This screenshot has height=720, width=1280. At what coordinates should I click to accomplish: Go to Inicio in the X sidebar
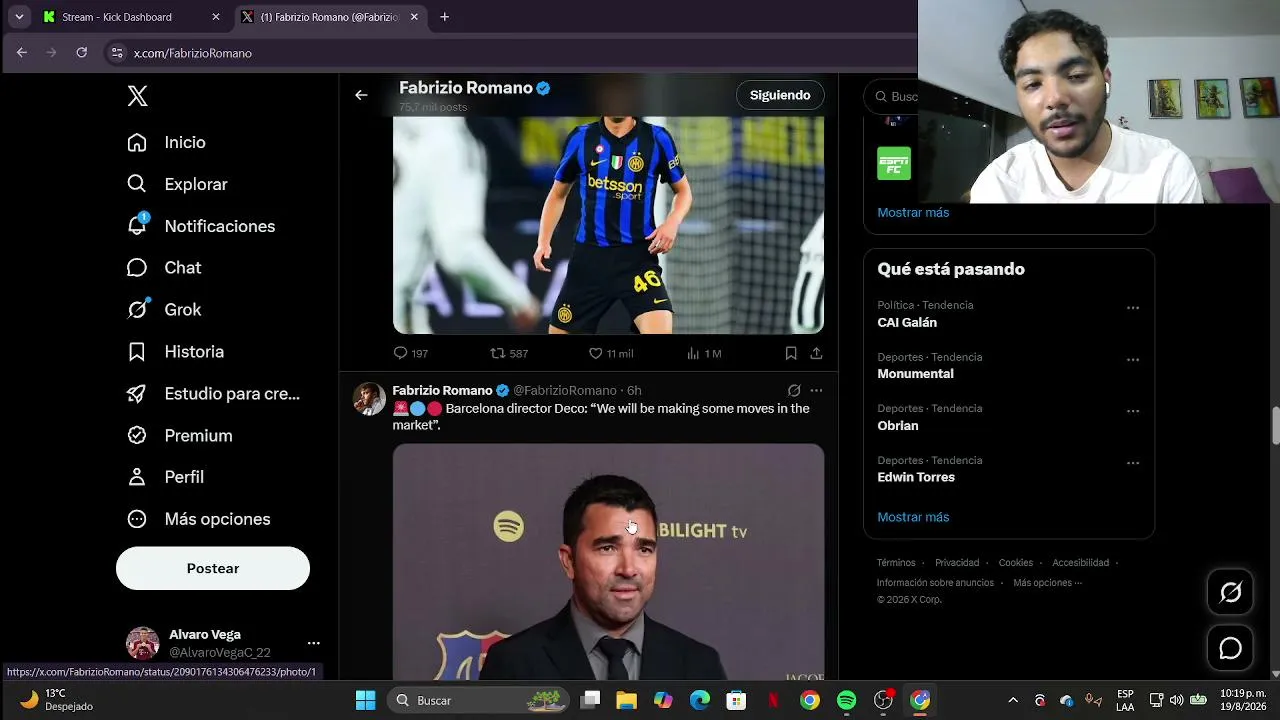click(x=166, y=142)
